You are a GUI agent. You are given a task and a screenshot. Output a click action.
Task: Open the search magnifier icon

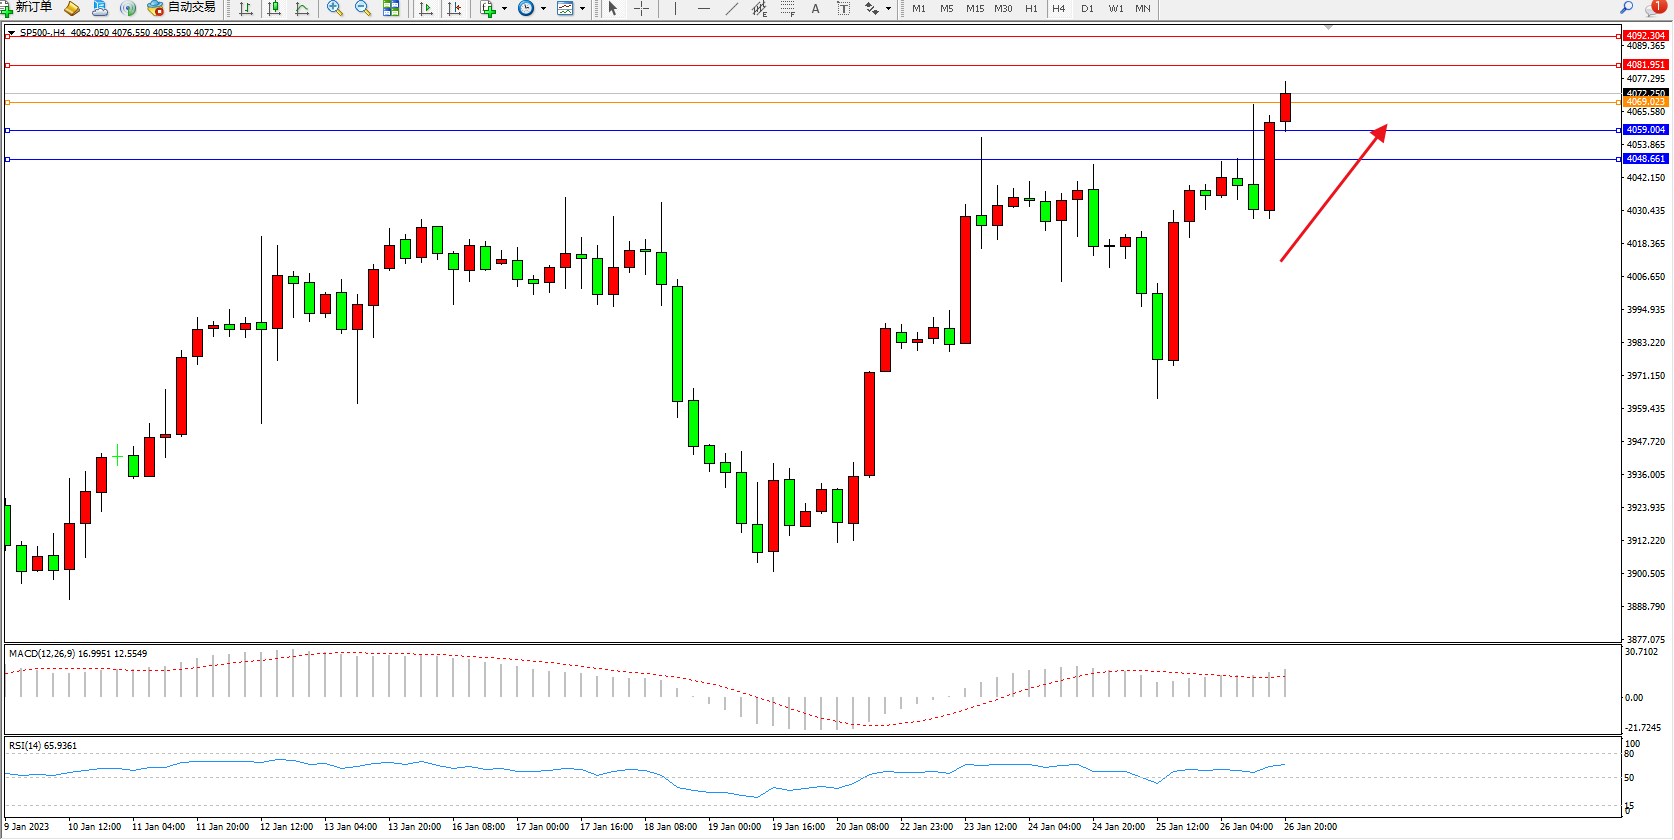[1626, 8]
